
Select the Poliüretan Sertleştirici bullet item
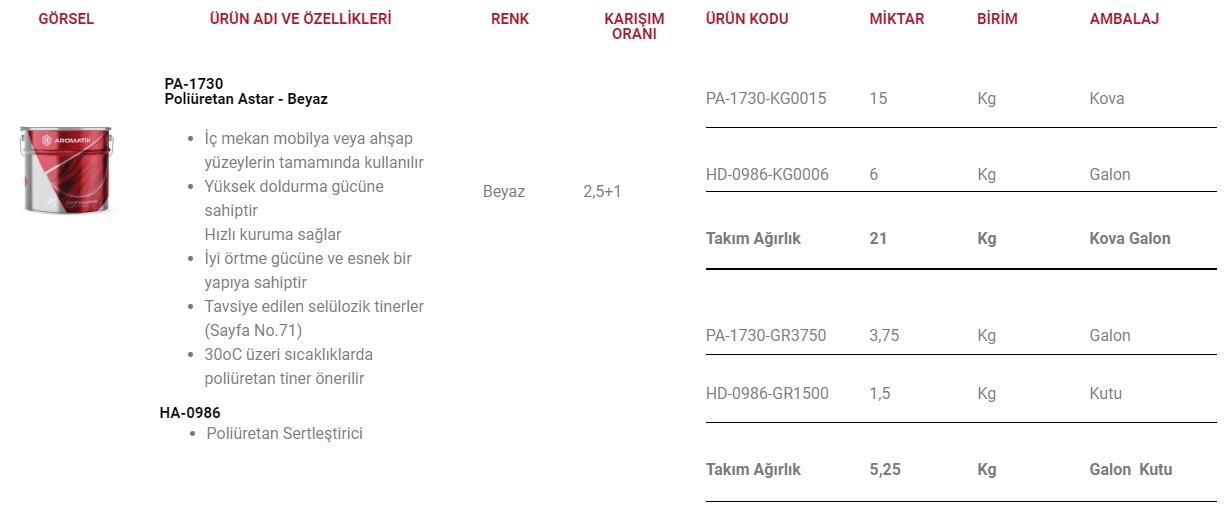click(284, 434)
